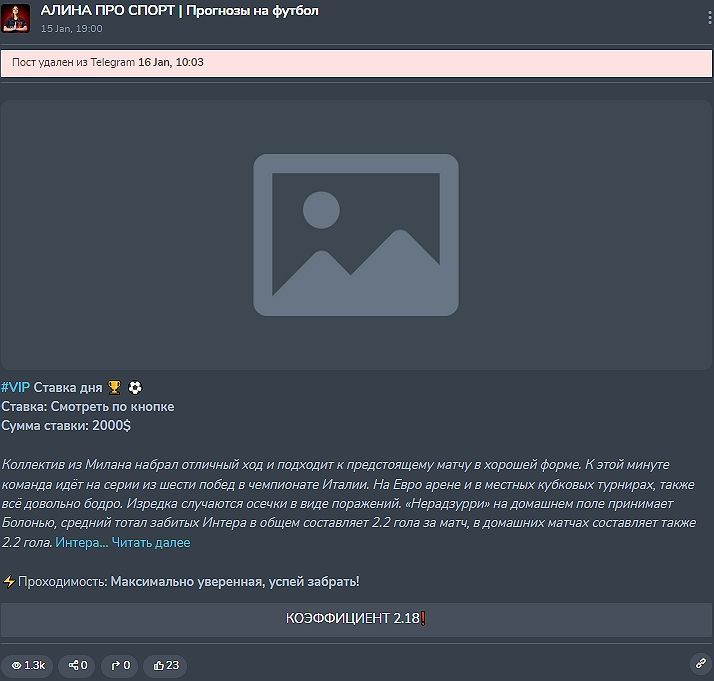Click the forwards arrow counter

(120, 664)
